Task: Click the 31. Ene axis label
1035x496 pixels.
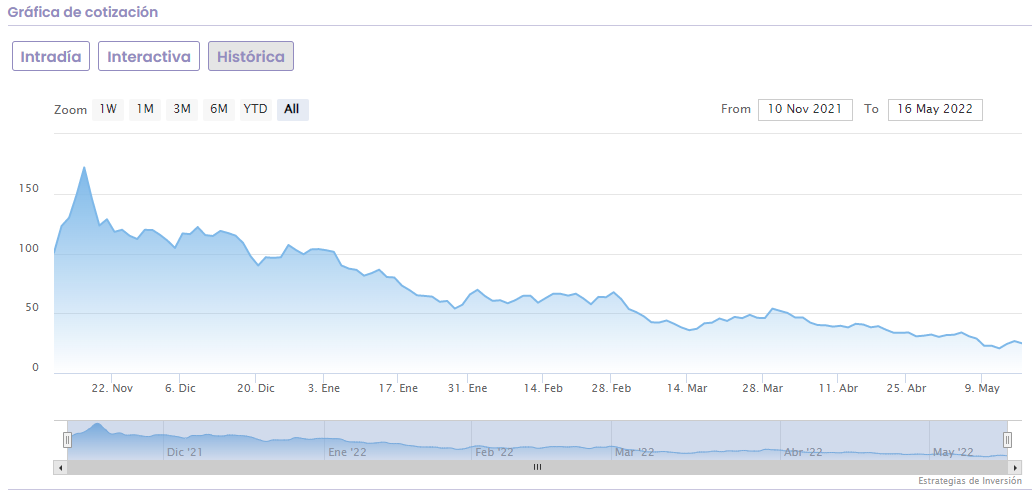Action: (x=468, y=389)
